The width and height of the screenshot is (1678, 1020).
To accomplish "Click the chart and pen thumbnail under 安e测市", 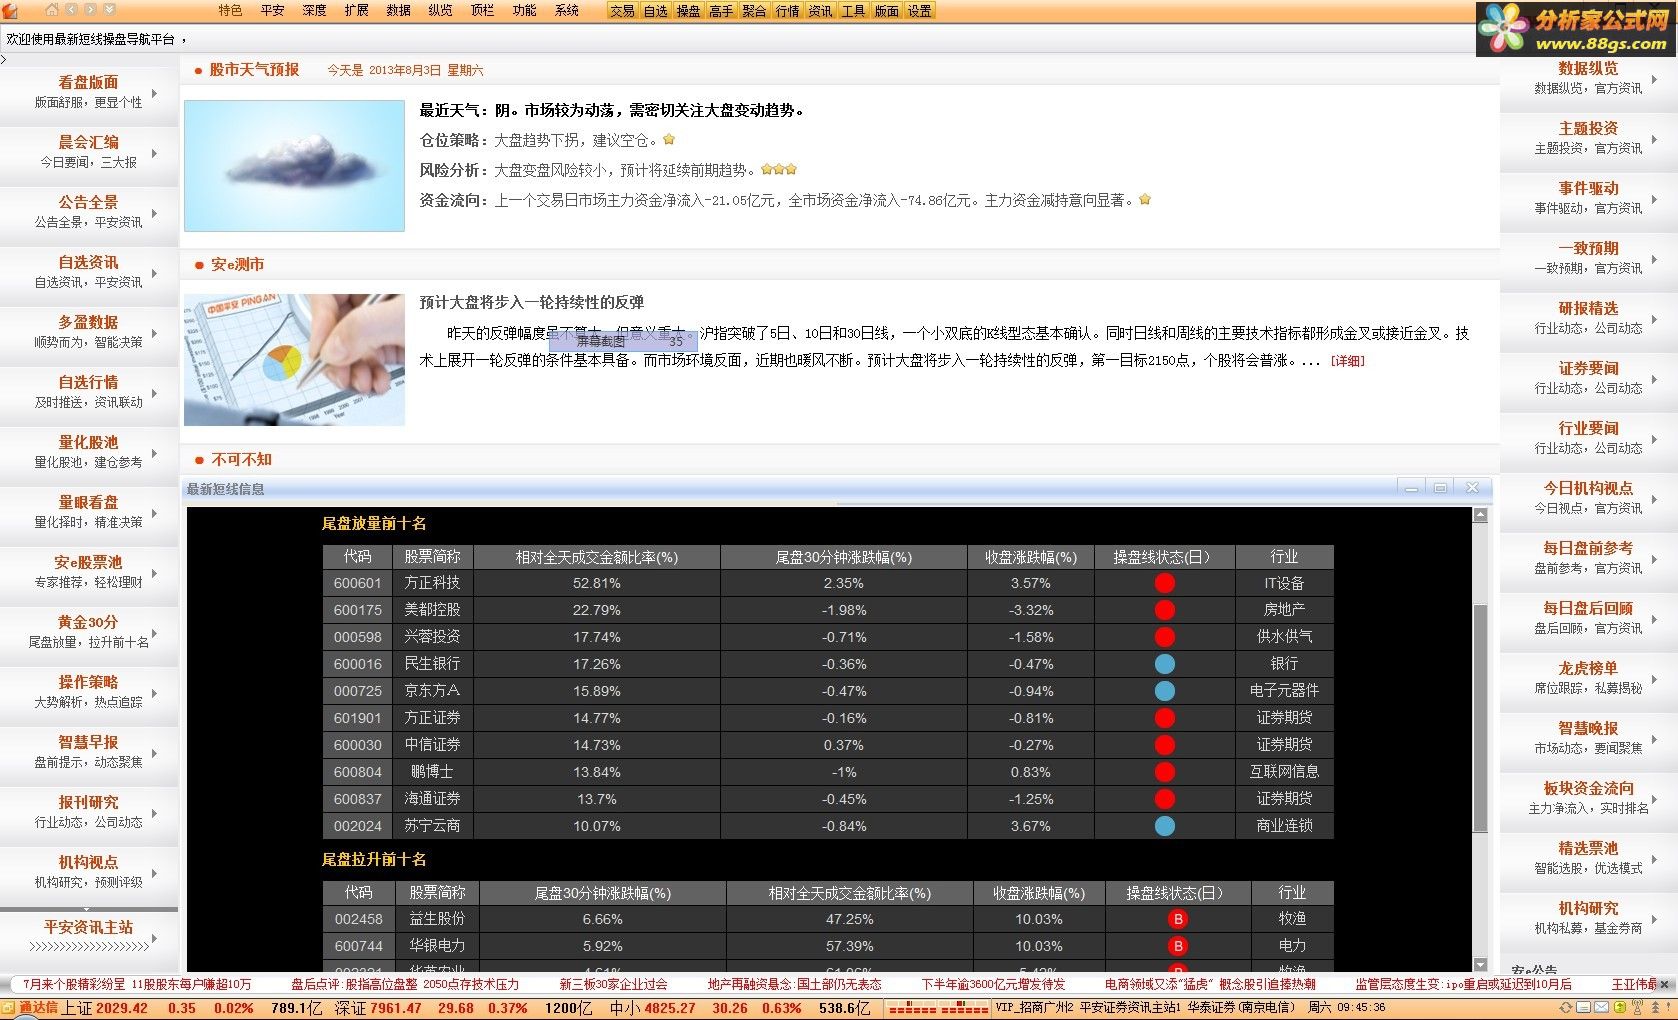I will point(294,360).
